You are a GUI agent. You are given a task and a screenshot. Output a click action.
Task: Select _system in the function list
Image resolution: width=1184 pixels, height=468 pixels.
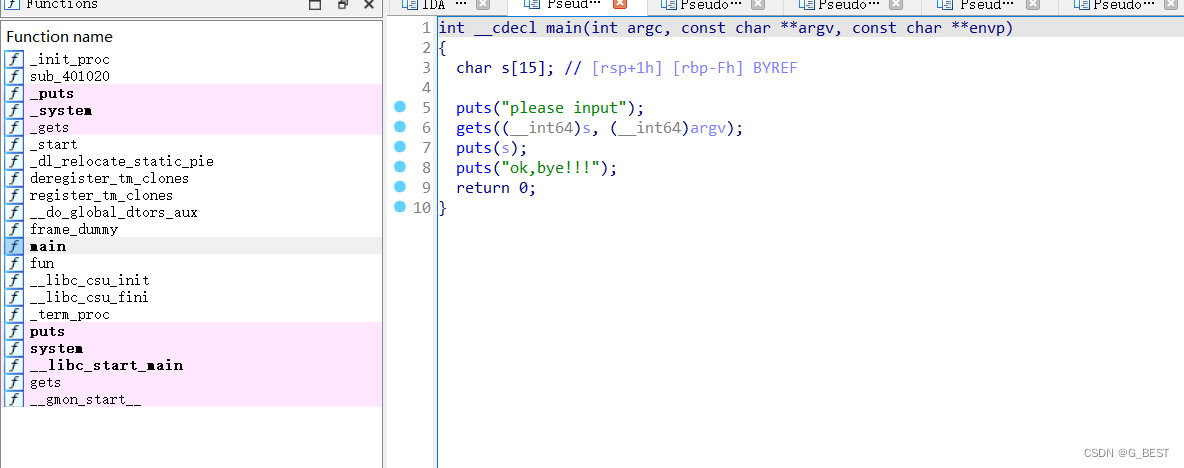tap(61, 110)
